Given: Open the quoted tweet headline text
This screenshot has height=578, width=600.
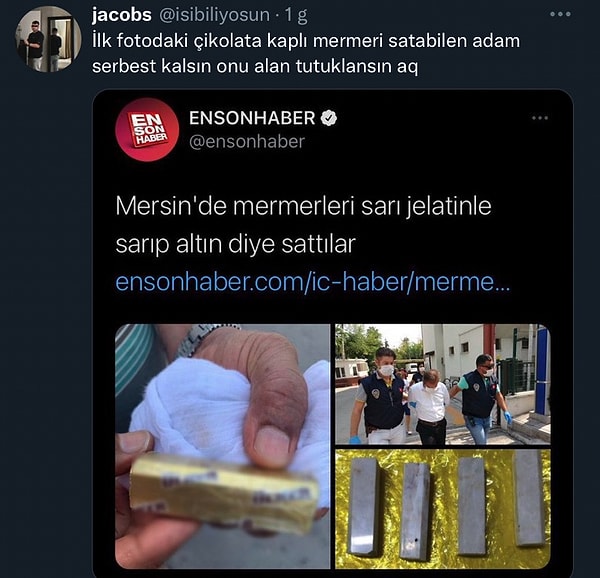Looking at the screenshot, I should coord(303,225).
